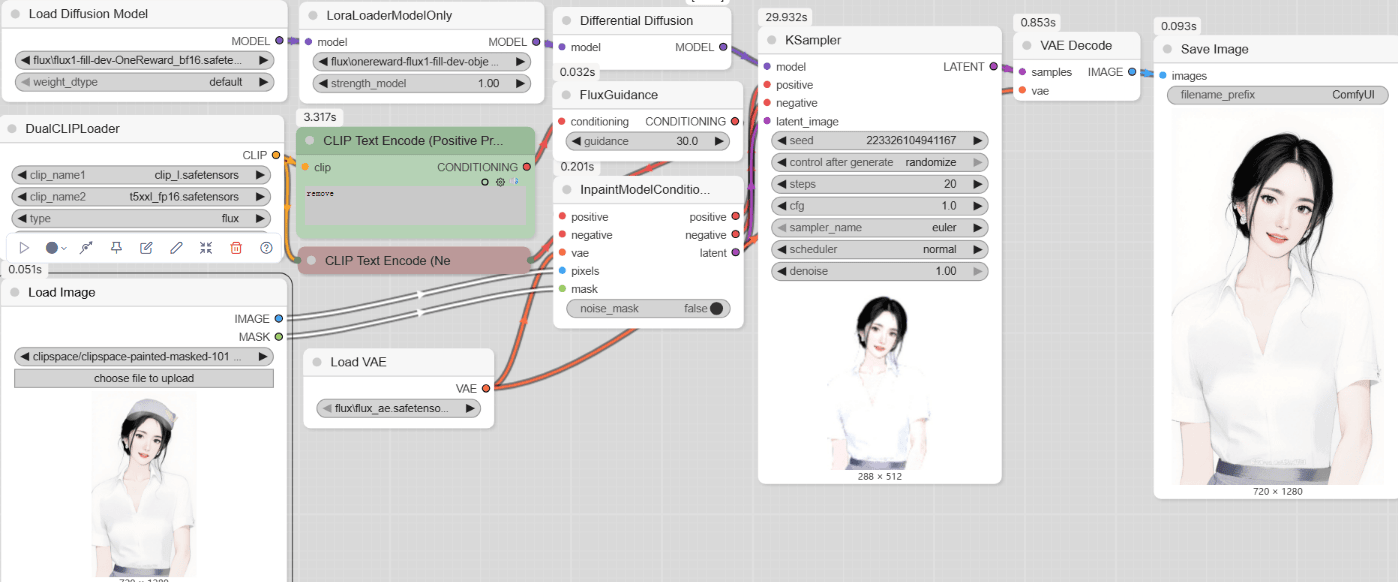
Task: Click the CLIP Text Encode negative node title
Action: click(387, 261)
